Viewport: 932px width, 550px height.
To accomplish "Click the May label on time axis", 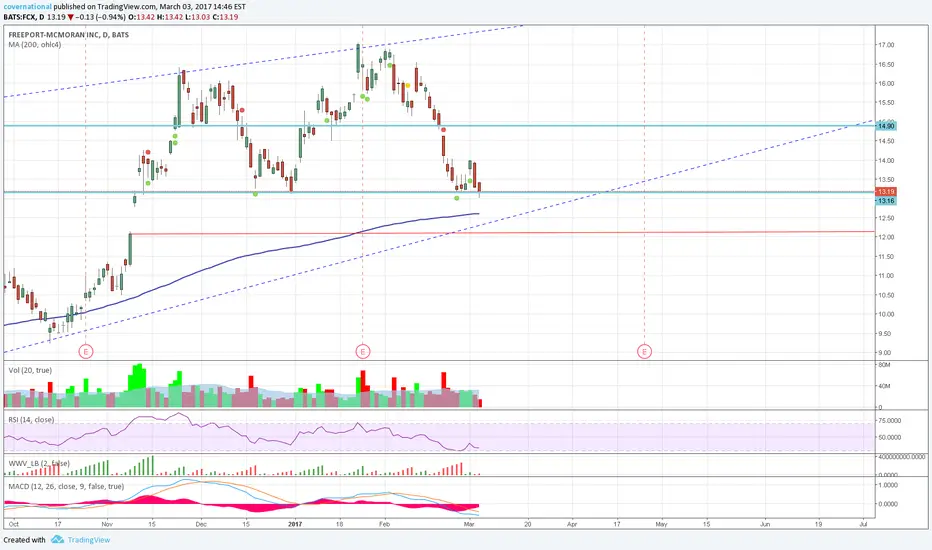I will pos(661,524).
